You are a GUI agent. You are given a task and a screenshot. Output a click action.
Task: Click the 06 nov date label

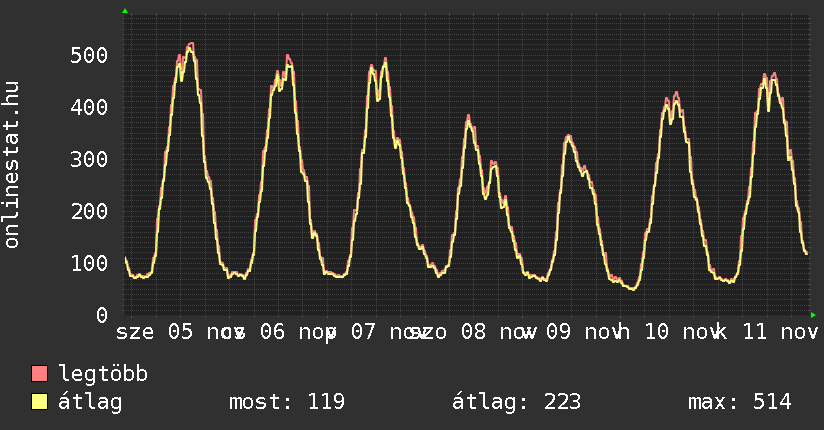290,331
